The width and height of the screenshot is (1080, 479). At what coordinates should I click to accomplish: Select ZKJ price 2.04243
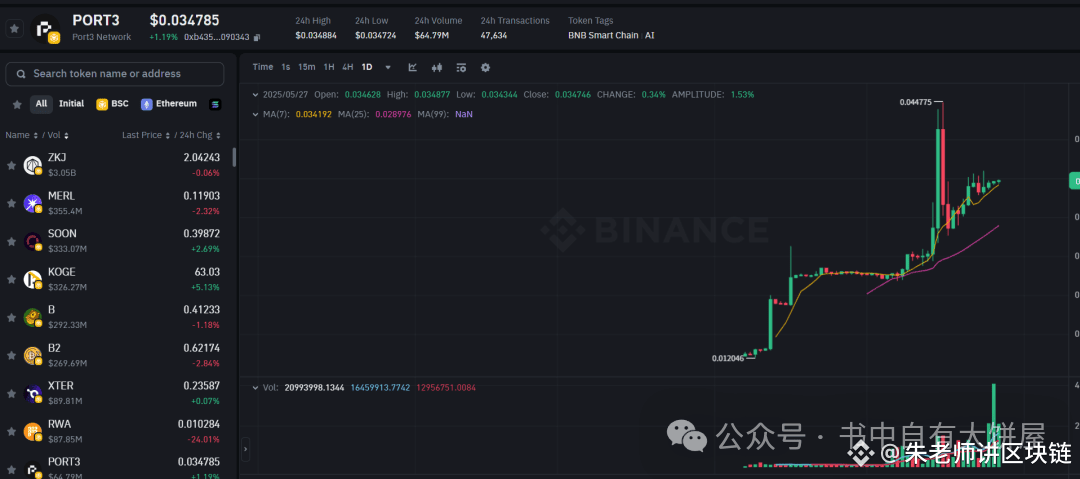[202, 157]
